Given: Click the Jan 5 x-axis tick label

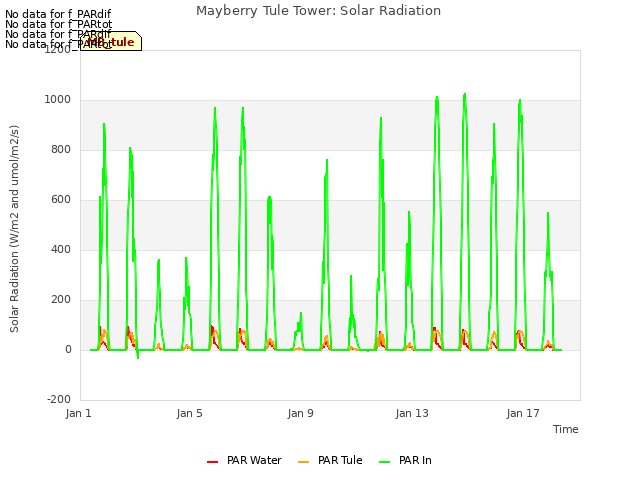Looking at the screenshot, I should (189, 413).
